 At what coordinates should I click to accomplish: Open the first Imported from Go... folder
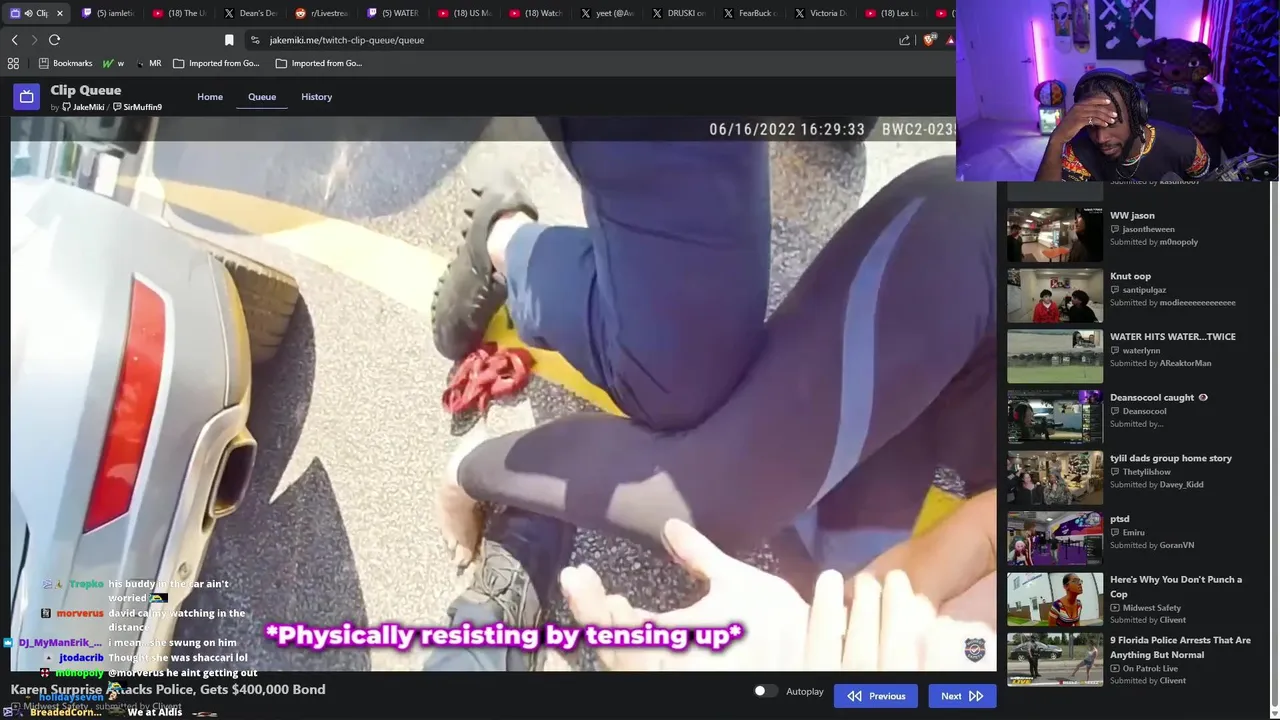pos(216,63)
